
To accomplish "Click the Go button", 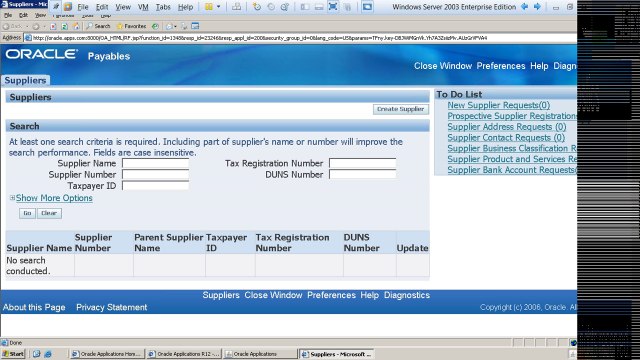I will pyautogui.click(x=27, y=213).
